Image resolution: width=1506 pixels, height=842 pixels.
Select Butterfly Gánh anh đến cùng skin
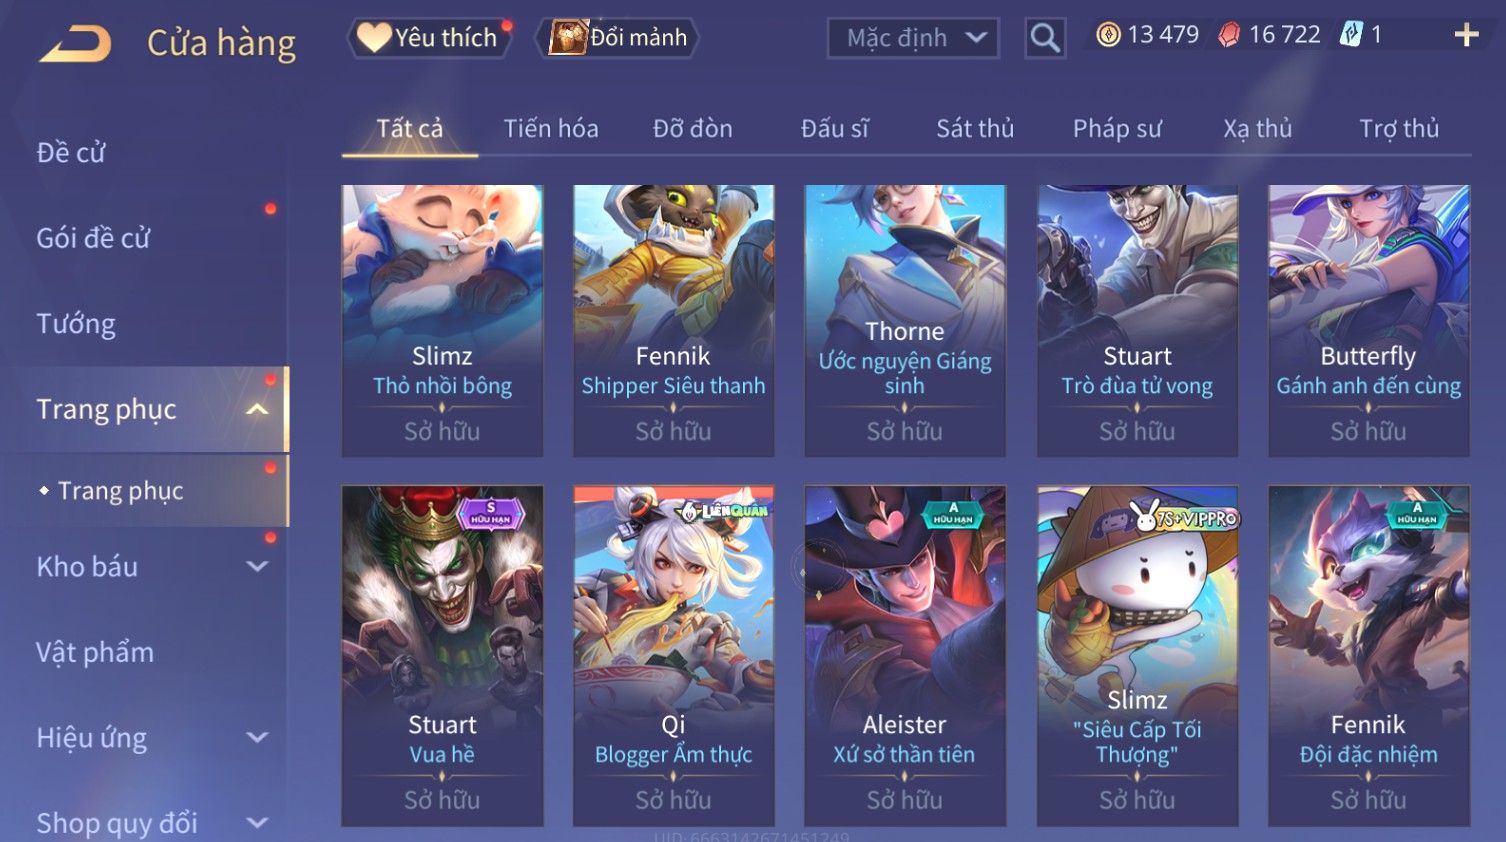point(1368,321)
